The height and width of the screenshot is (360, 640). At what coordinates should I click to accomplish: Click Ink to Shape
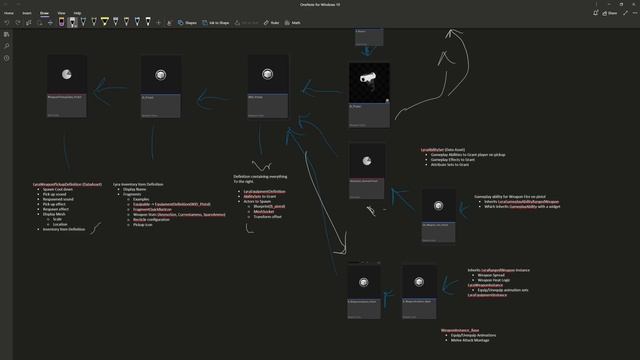pyautogui.click(x=216, y=23)
